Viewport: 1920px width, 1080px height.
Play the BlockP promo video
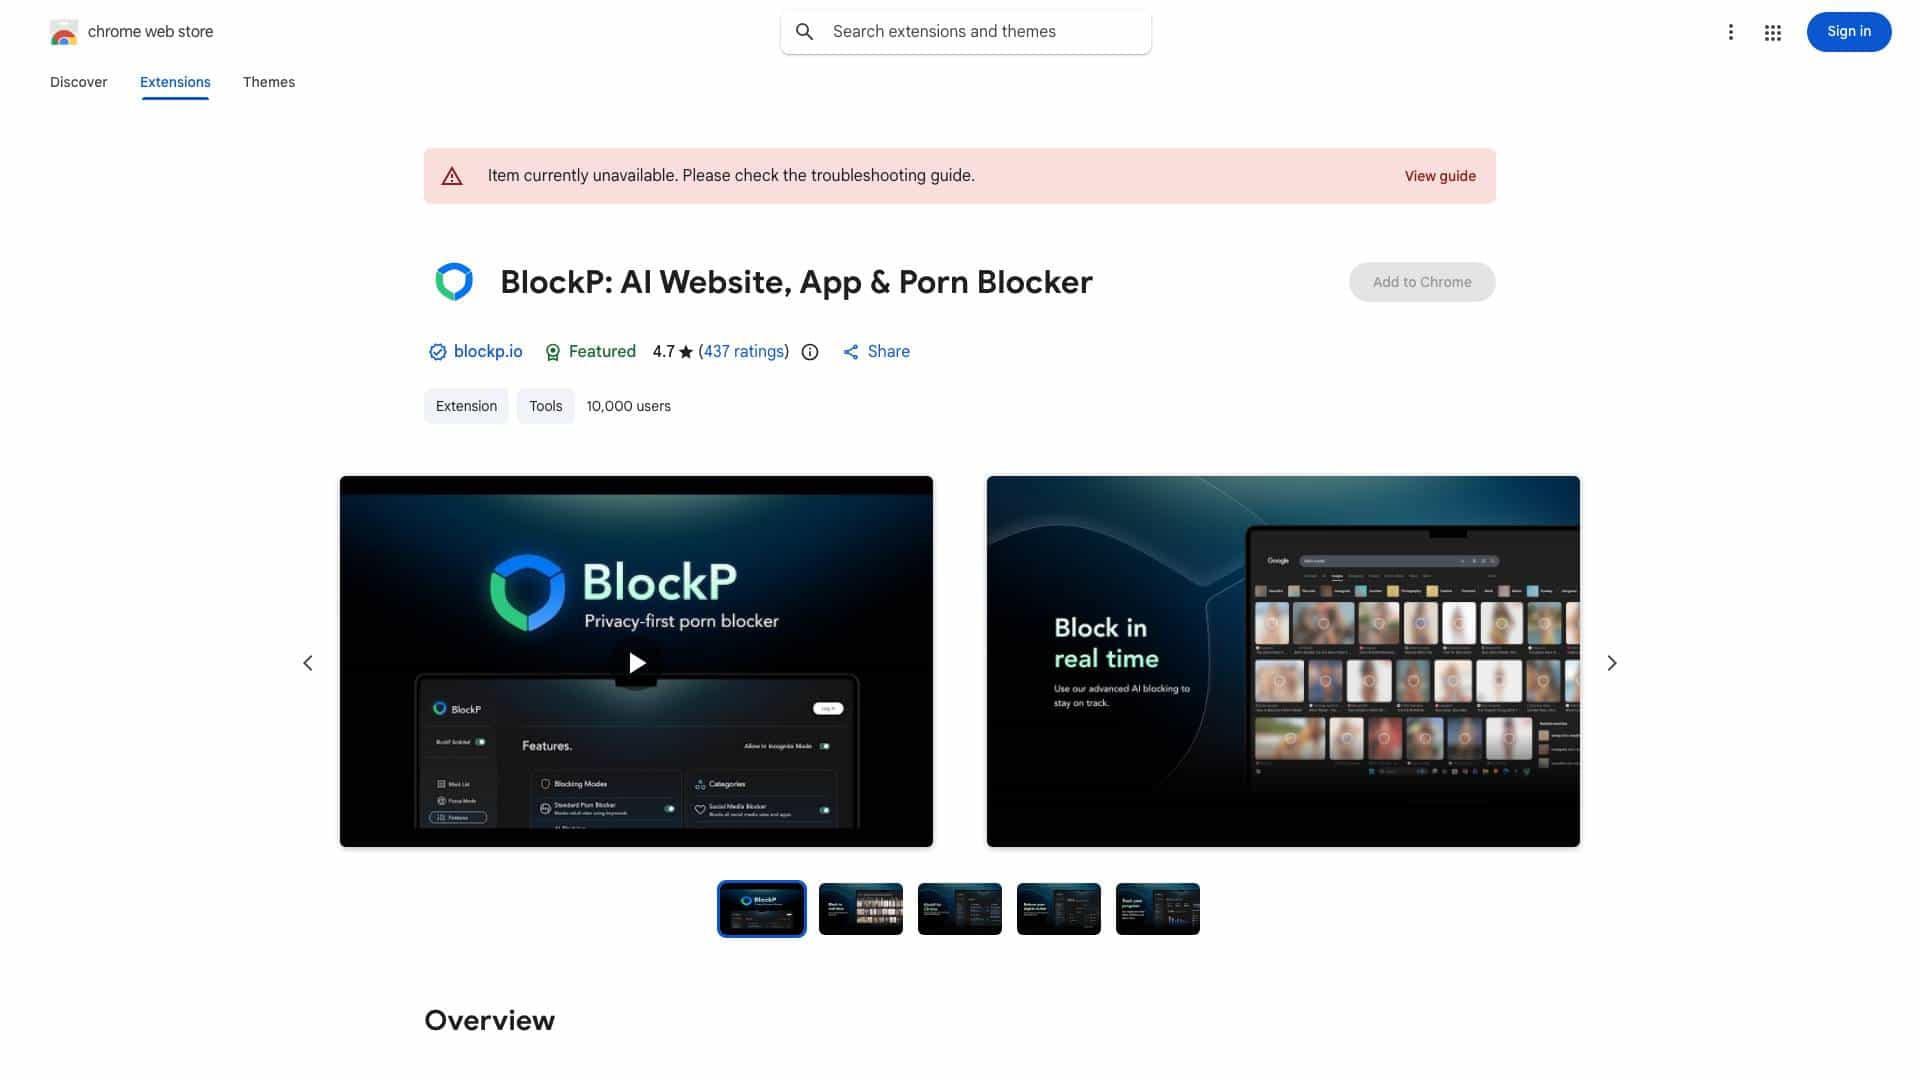(x=636, y=662)
